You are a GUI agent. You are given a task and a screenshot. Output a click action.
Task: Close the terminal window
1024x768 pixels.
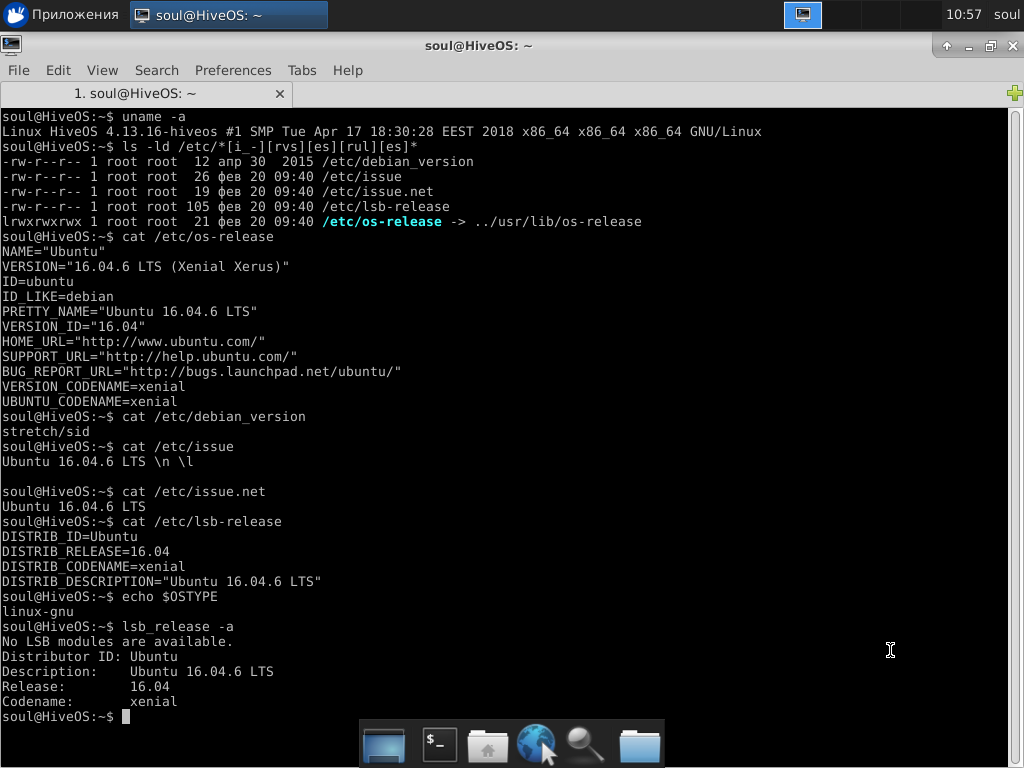pyautogui.click(x=1013, y=46)
